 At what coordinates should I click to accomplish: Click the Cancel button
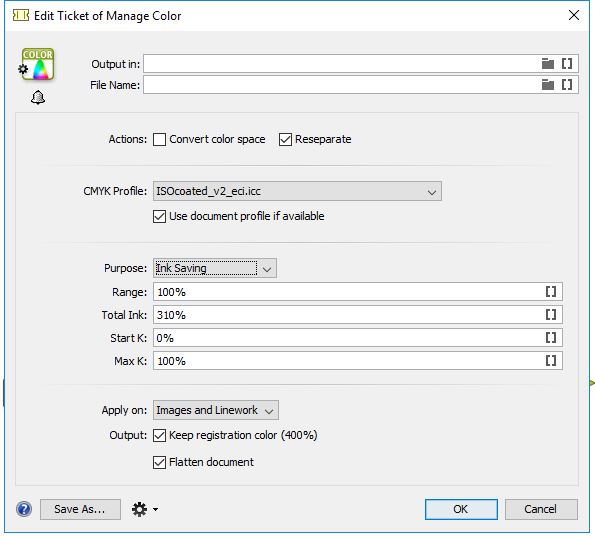coord(541,509)
